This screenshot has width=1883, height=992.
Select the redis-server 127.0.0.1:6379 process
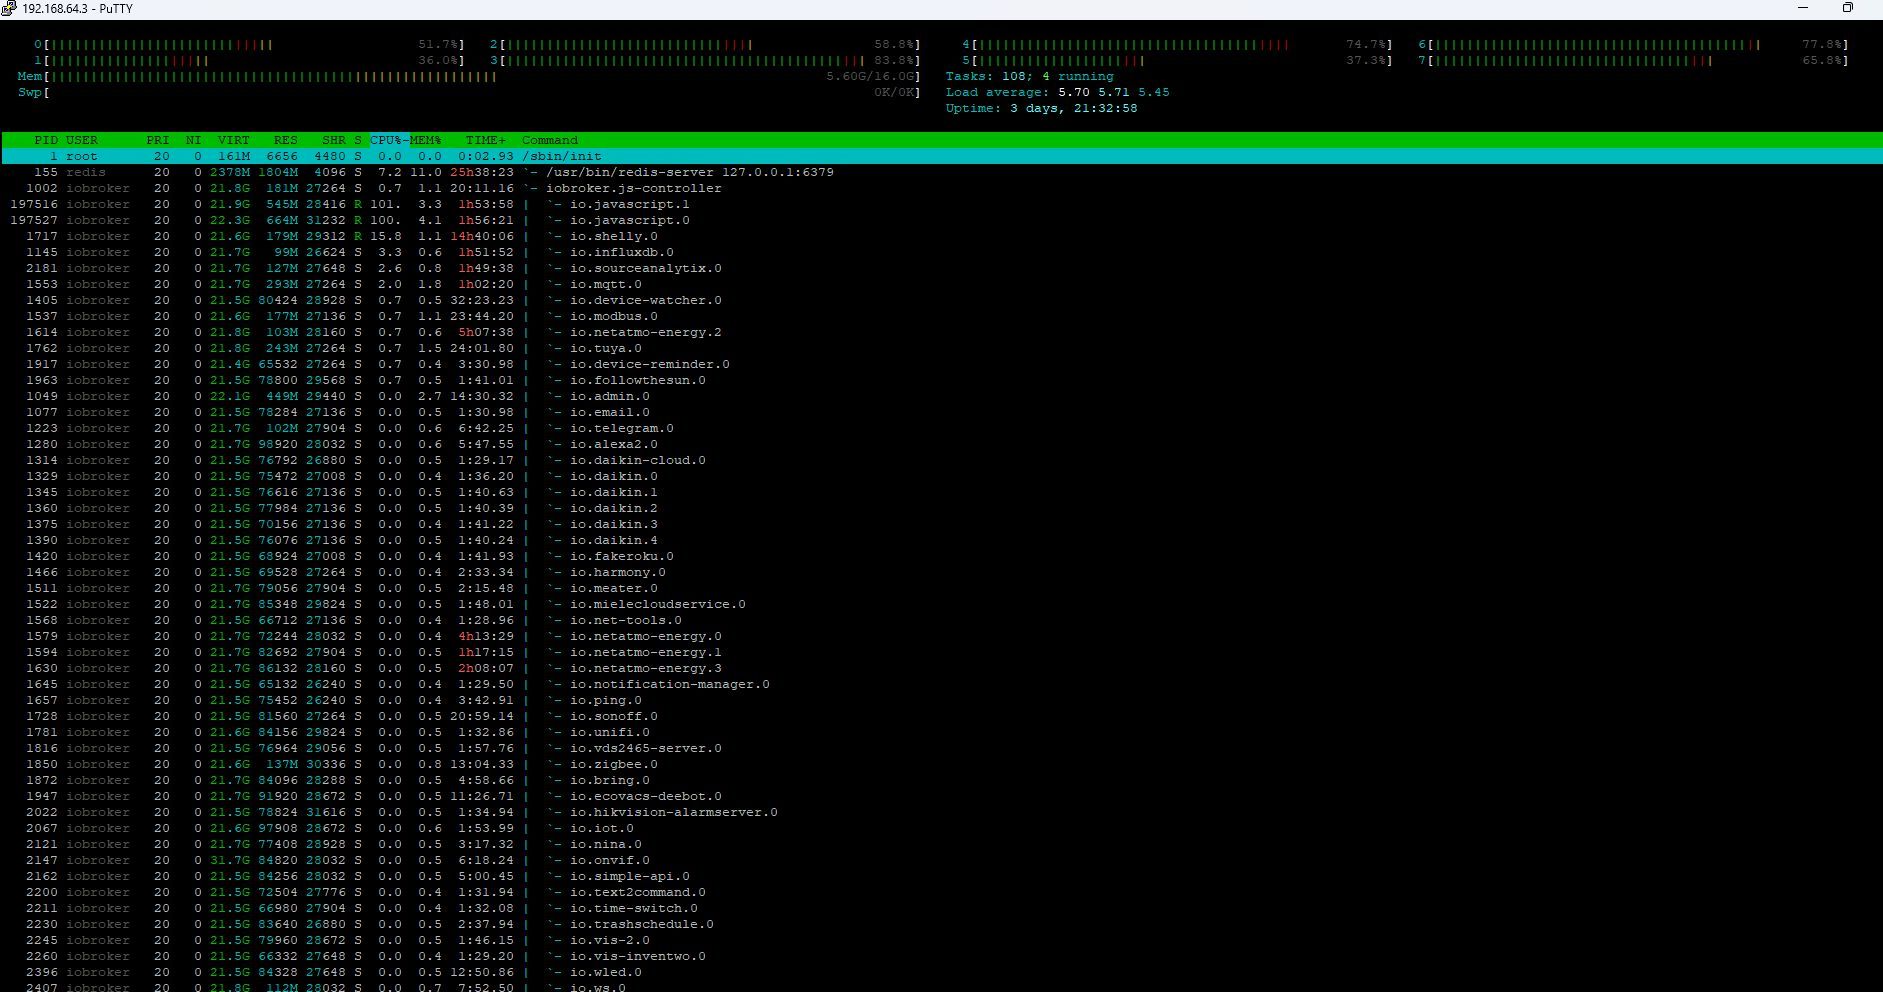941,172
